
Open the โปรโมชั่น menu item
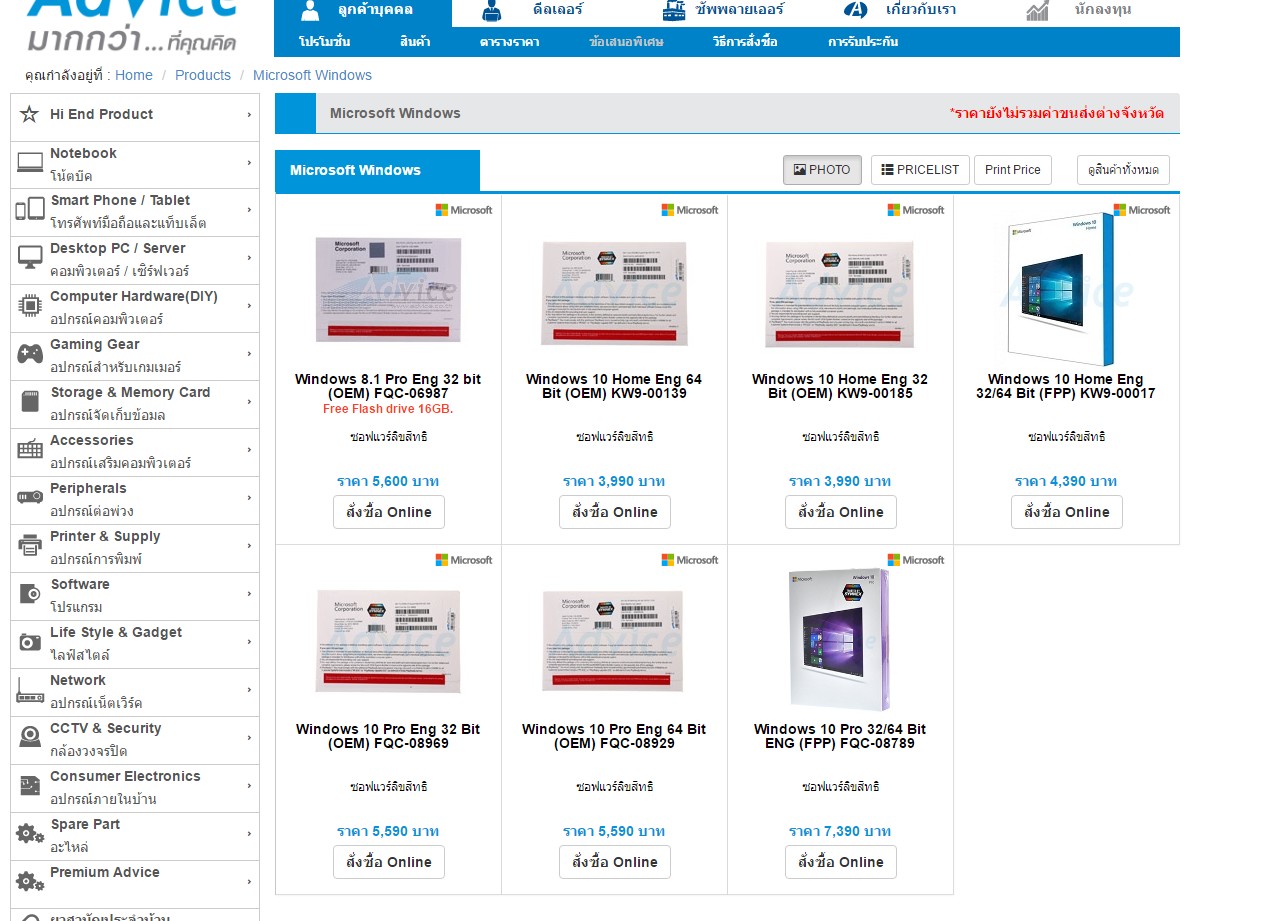[x=324, y=42]
